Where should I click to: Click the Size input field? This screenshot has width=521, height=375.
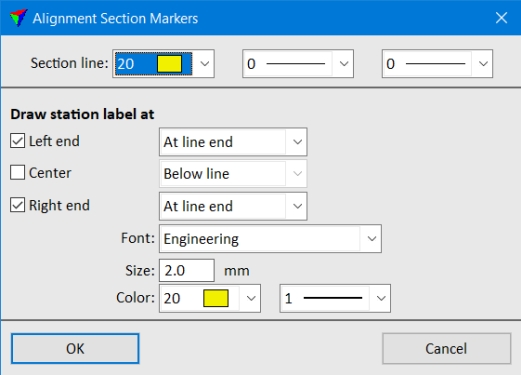[187, 270]
